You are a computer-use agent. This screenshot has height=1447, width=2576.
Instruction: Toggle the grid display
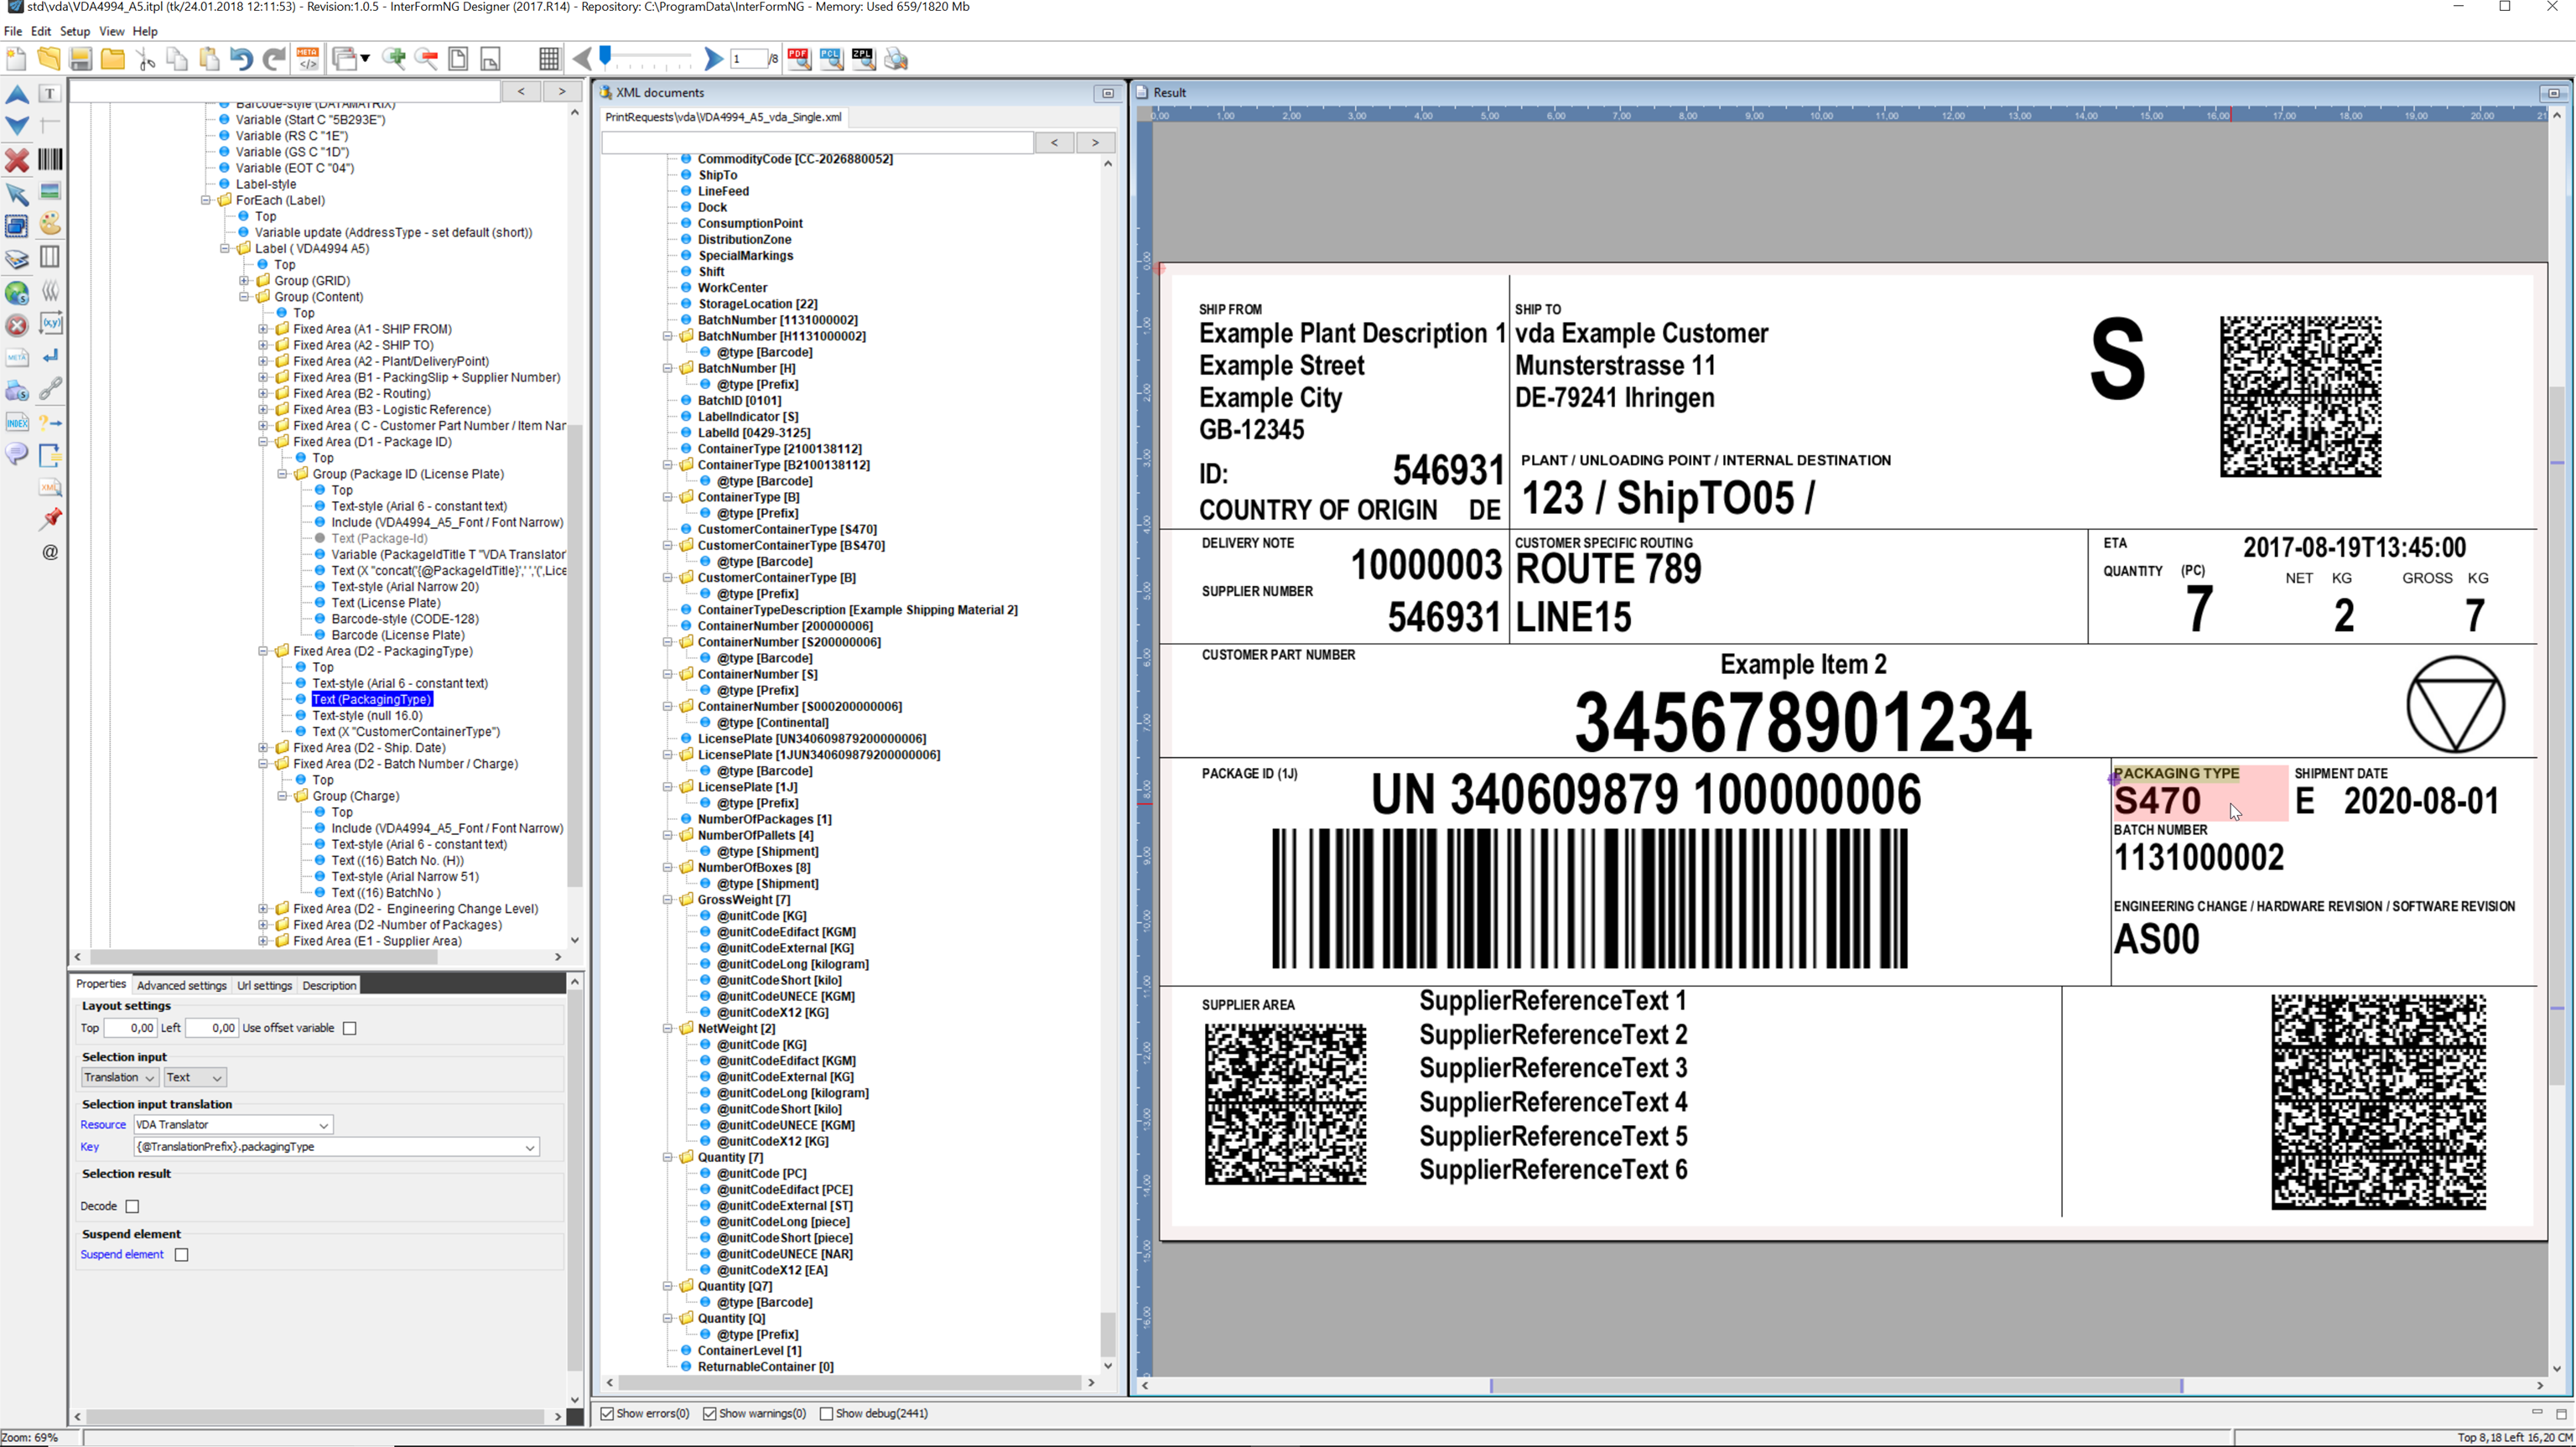click(x=549, y=58)
